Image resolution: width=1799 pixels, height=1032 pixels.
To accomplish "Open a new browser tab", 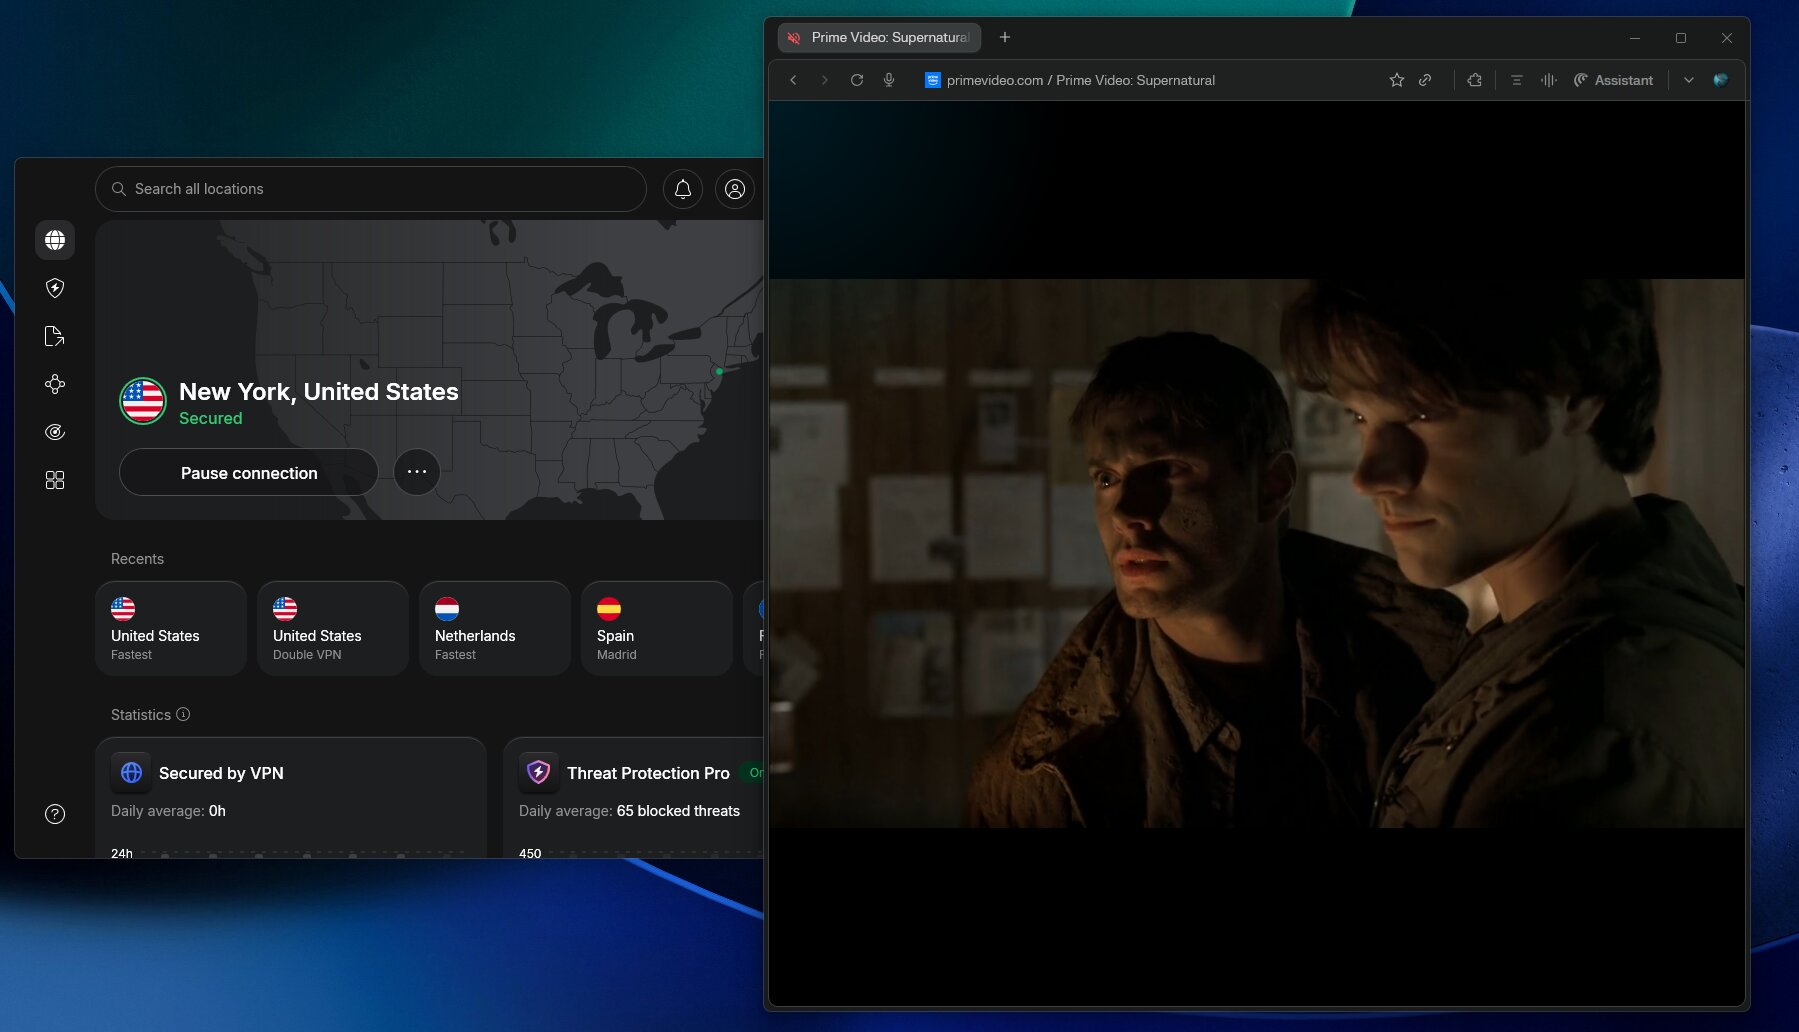I will (x=1005, y=37).
